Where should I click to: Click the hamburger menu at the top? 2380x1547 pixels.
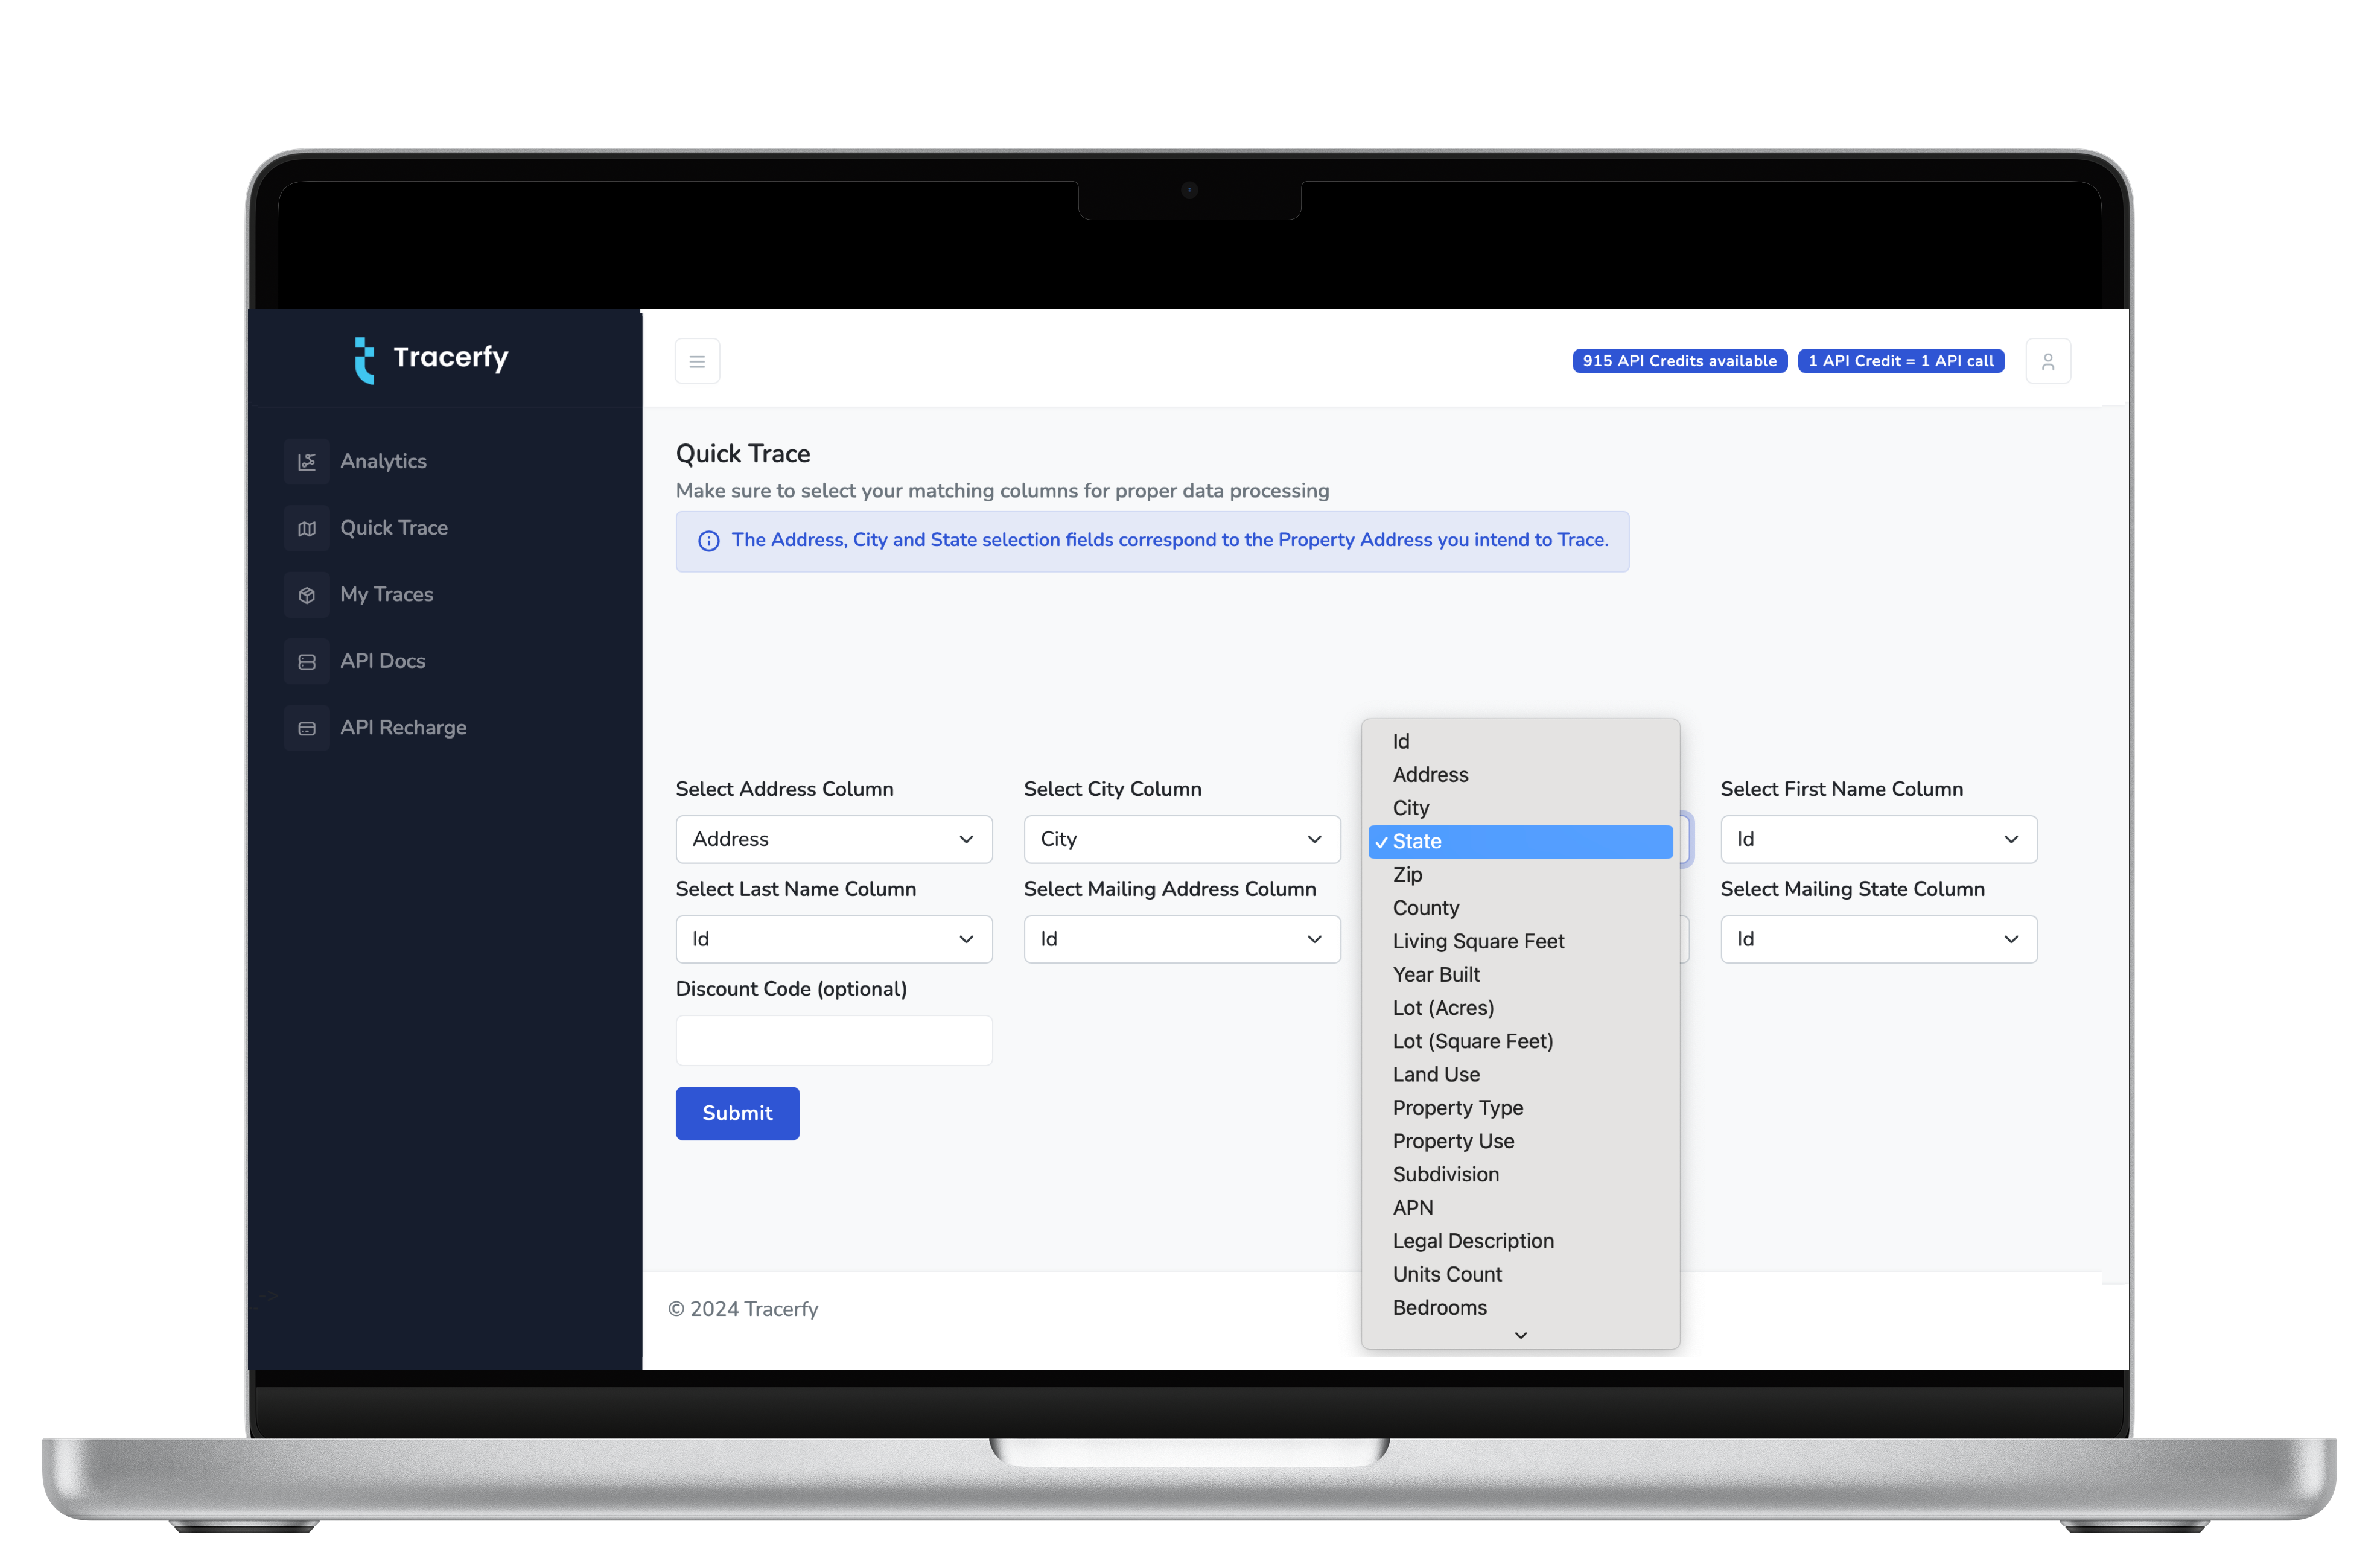tap(697, 361)
